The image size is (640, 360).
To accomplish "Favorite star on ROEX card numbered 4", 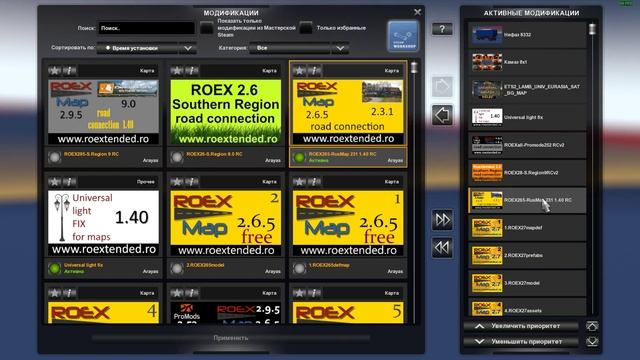I will tap(54, 293).
